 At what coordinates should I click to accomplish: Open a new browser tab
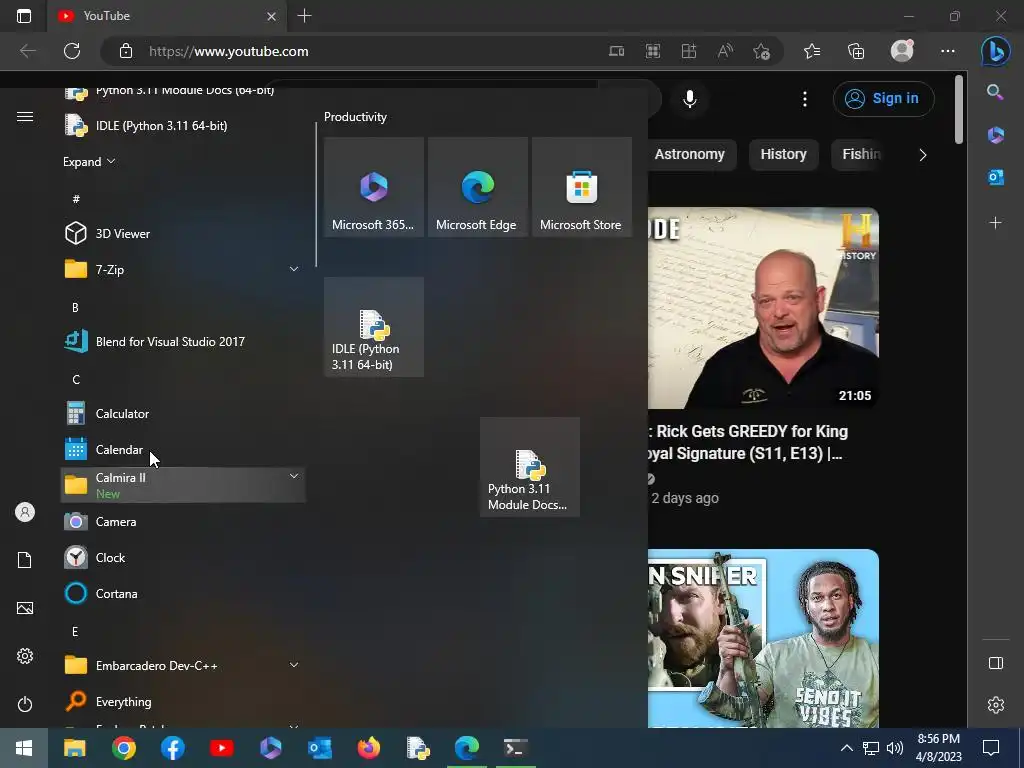(304, 16)
